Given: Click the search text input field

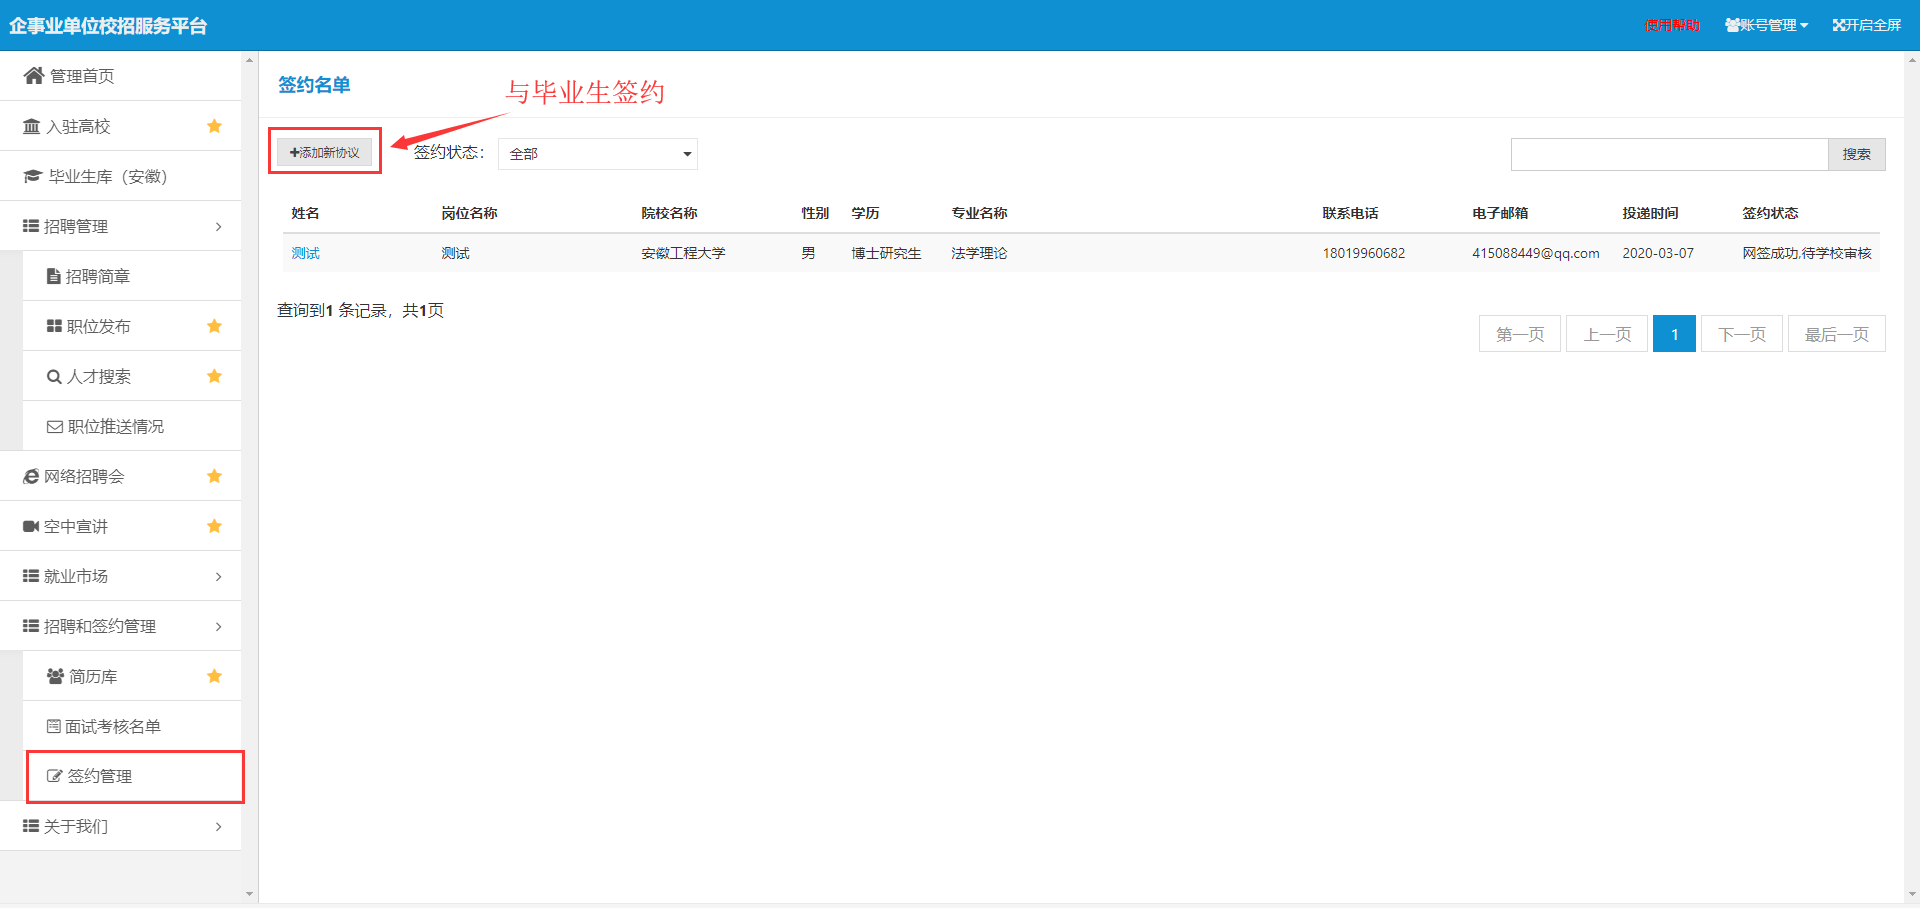Looking at the screenshot, I should [x=1668, y=154].
